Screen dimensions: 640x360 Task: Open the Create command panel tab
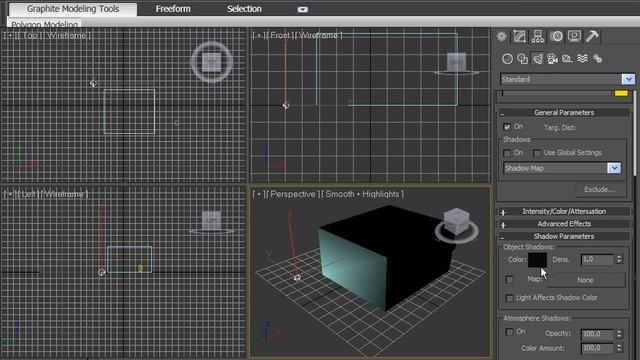pyautogui.click(x=502, y=37)
